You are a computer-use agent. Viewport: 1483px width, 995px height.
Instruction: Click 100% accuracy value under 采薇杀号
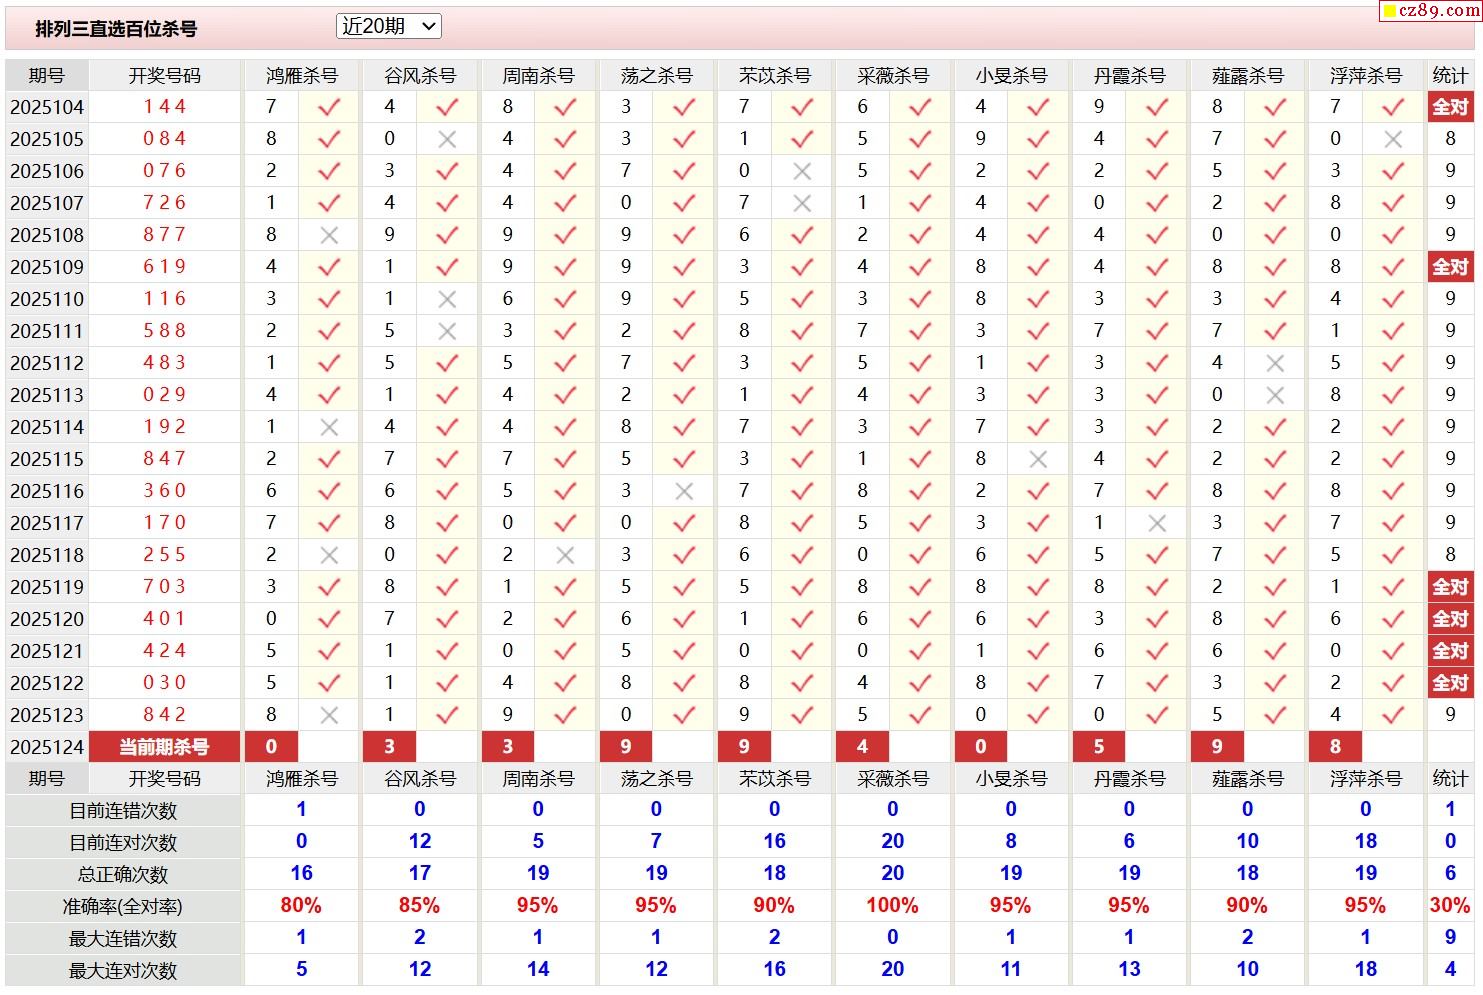tap(892, 906)
